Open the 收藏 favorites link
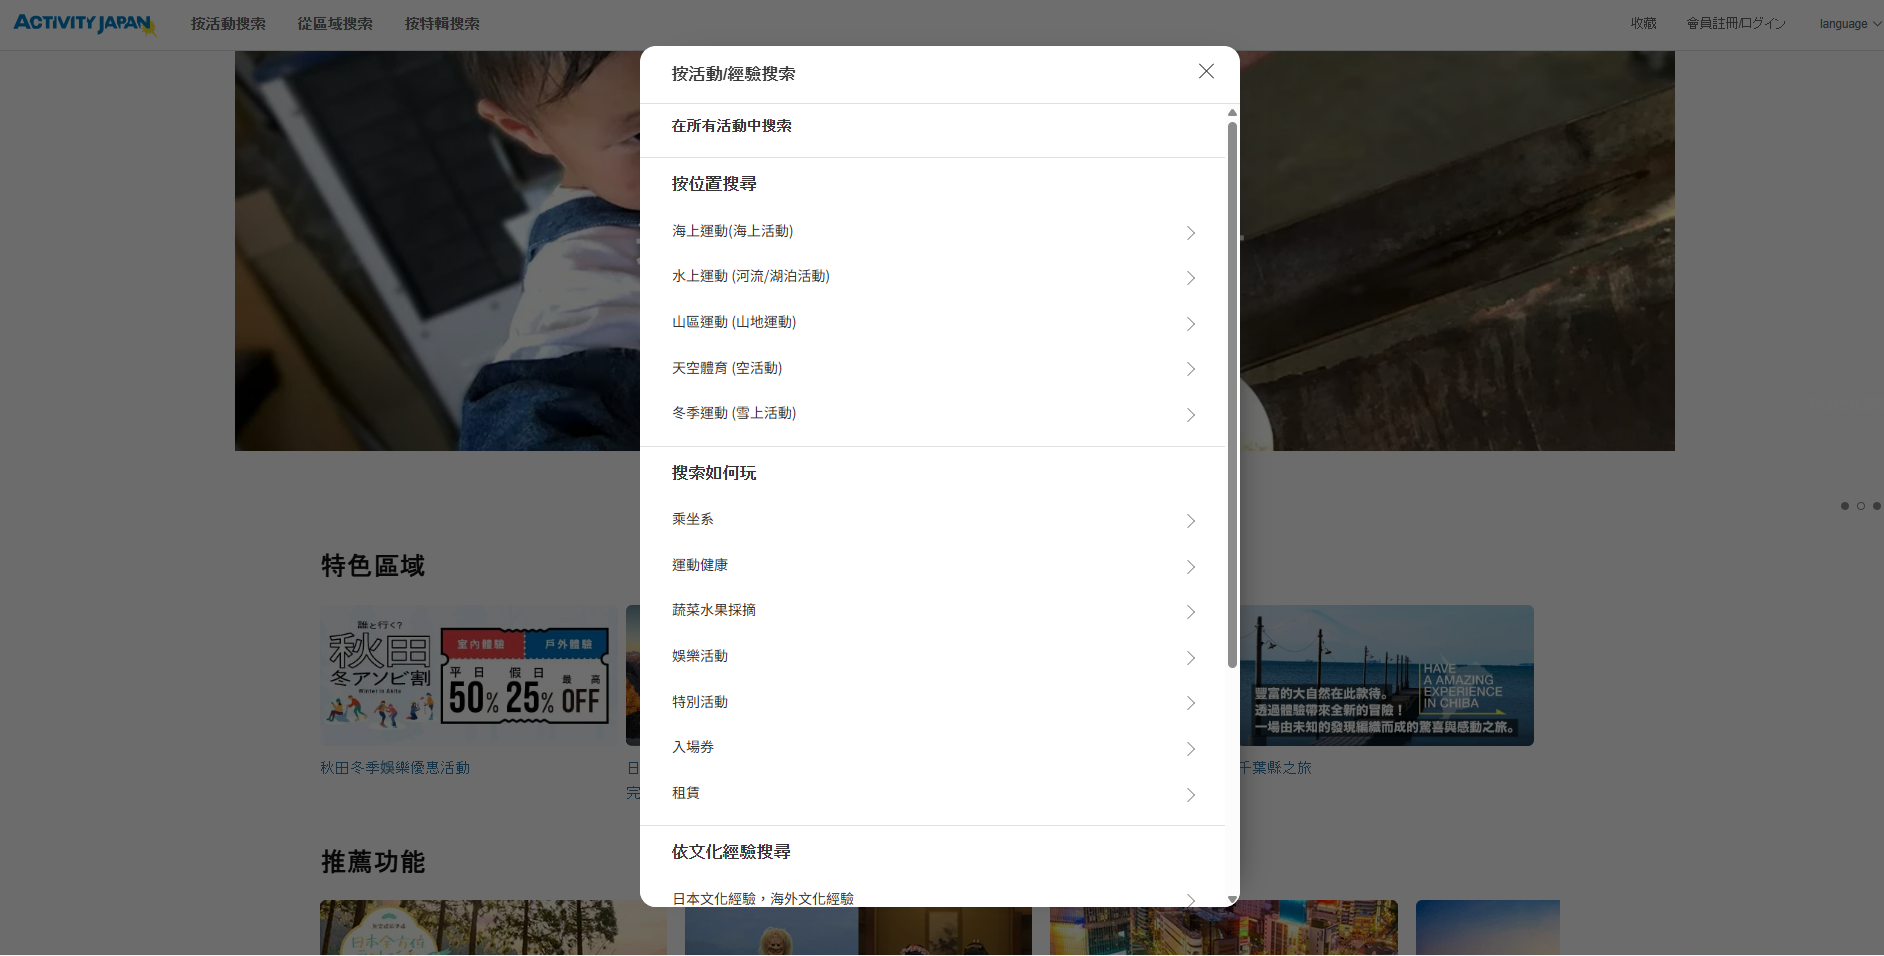Screen dimensions: 1884x956 (1644, 23)
